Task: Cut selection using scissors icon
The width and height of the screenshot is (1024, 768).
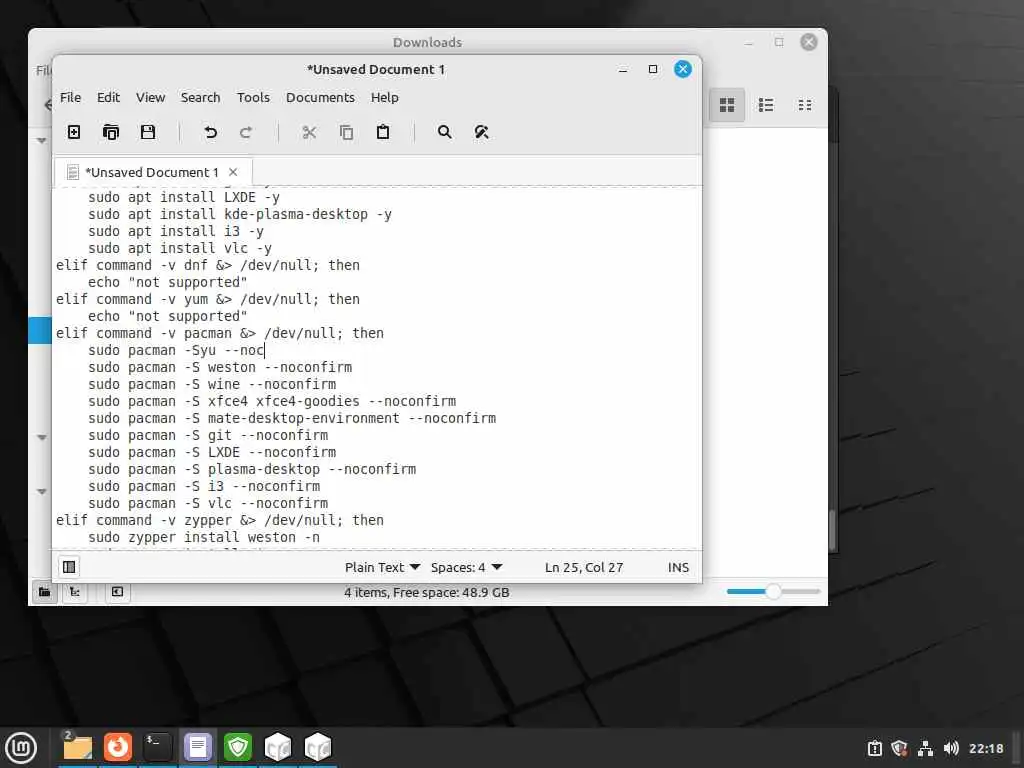Action: point(309,132)
